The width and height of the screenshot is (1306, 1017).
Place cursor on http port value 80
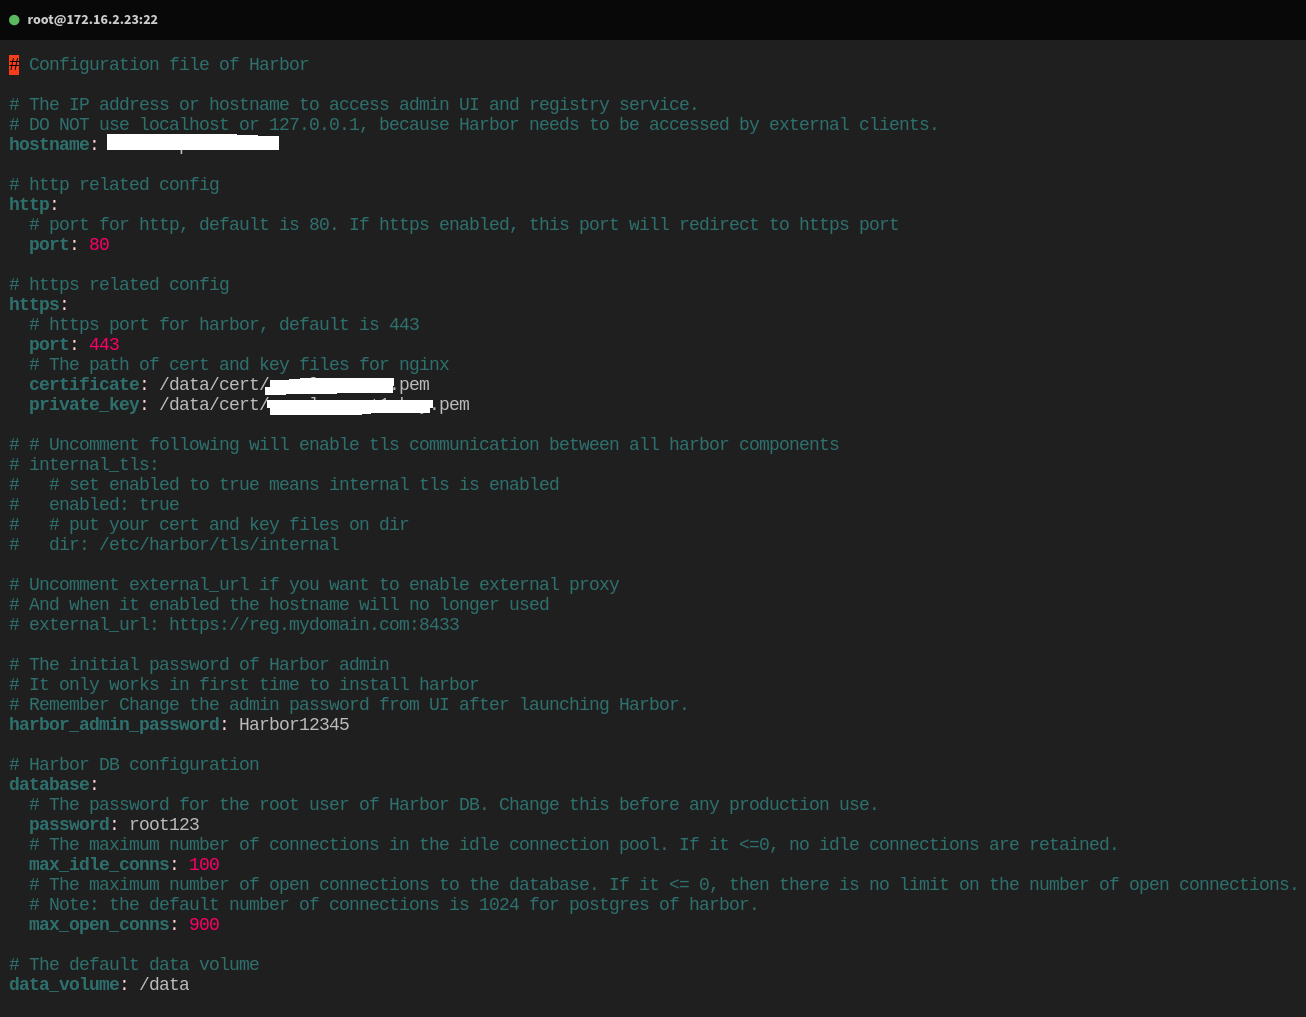click(x=99, y=245)
